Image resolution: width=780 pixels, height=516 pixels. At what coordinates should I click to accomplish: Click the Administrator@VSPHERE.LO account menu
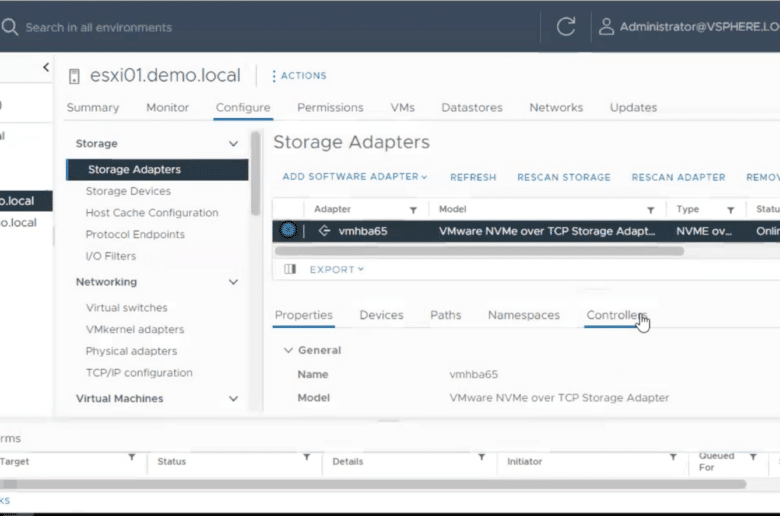(699, 27)
